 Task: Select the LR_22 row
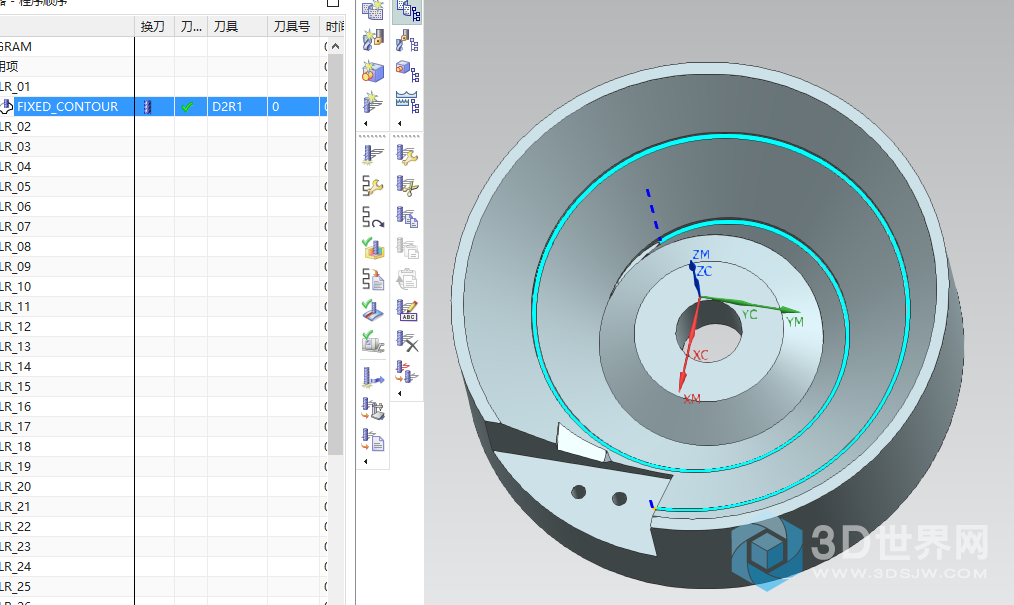point(163,527)
